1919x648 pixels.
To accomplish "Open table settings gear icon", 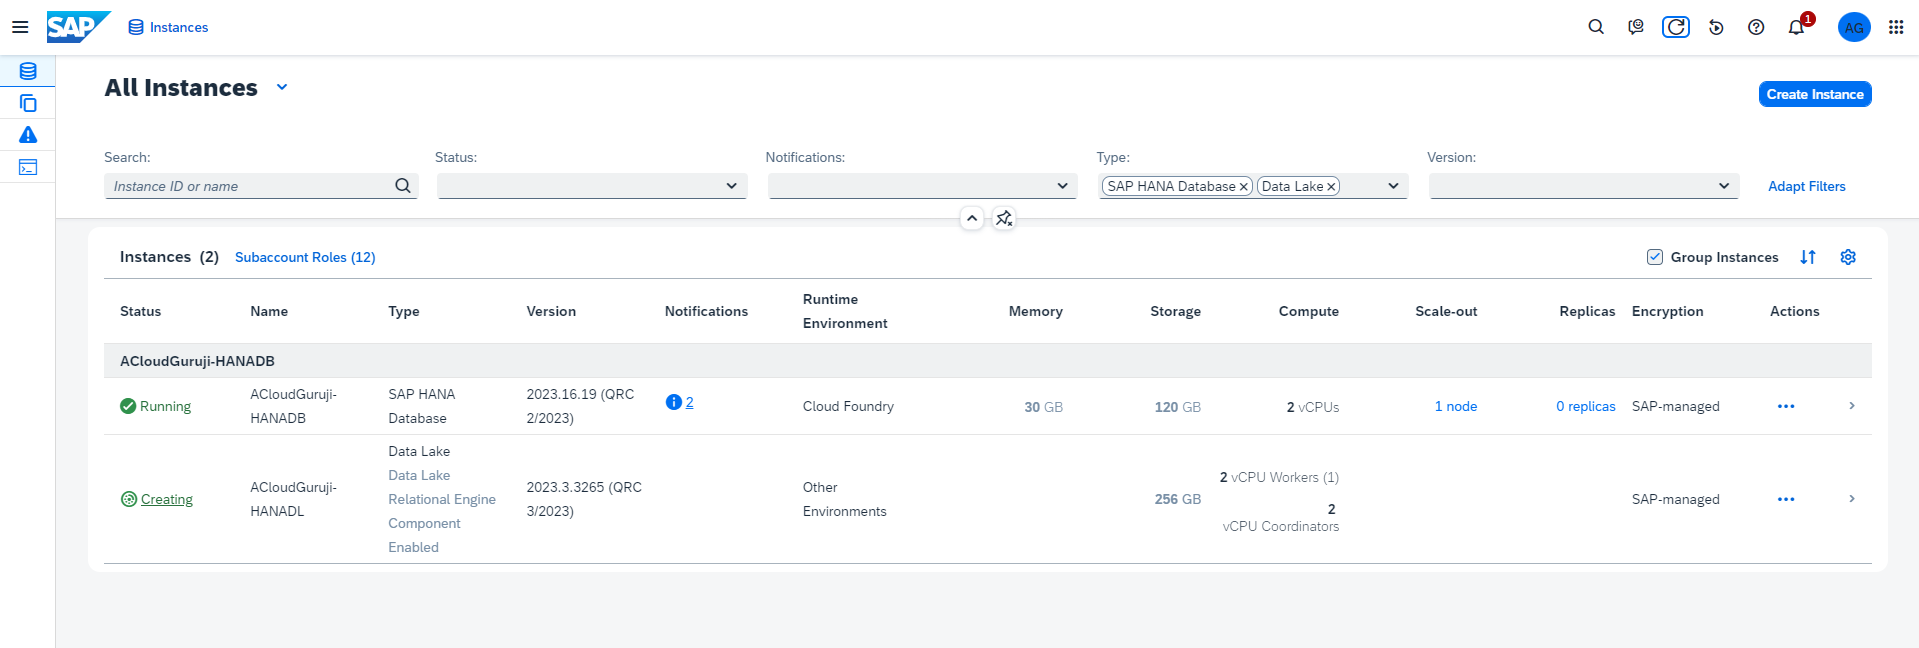I will pos(1848,257).
